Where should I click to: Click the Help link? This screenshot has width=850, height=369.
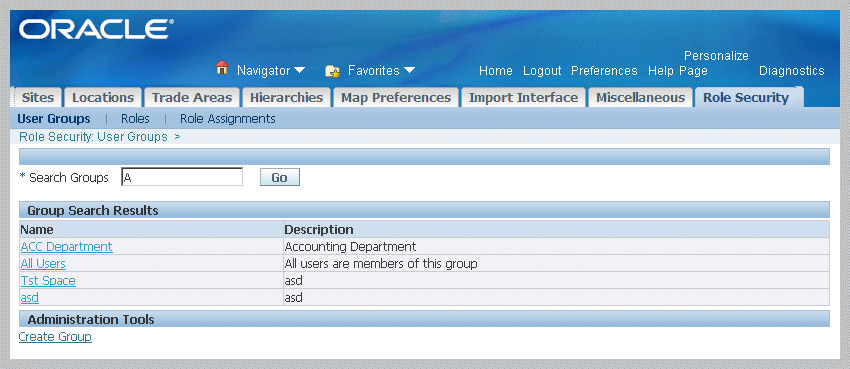pos(661,71)
